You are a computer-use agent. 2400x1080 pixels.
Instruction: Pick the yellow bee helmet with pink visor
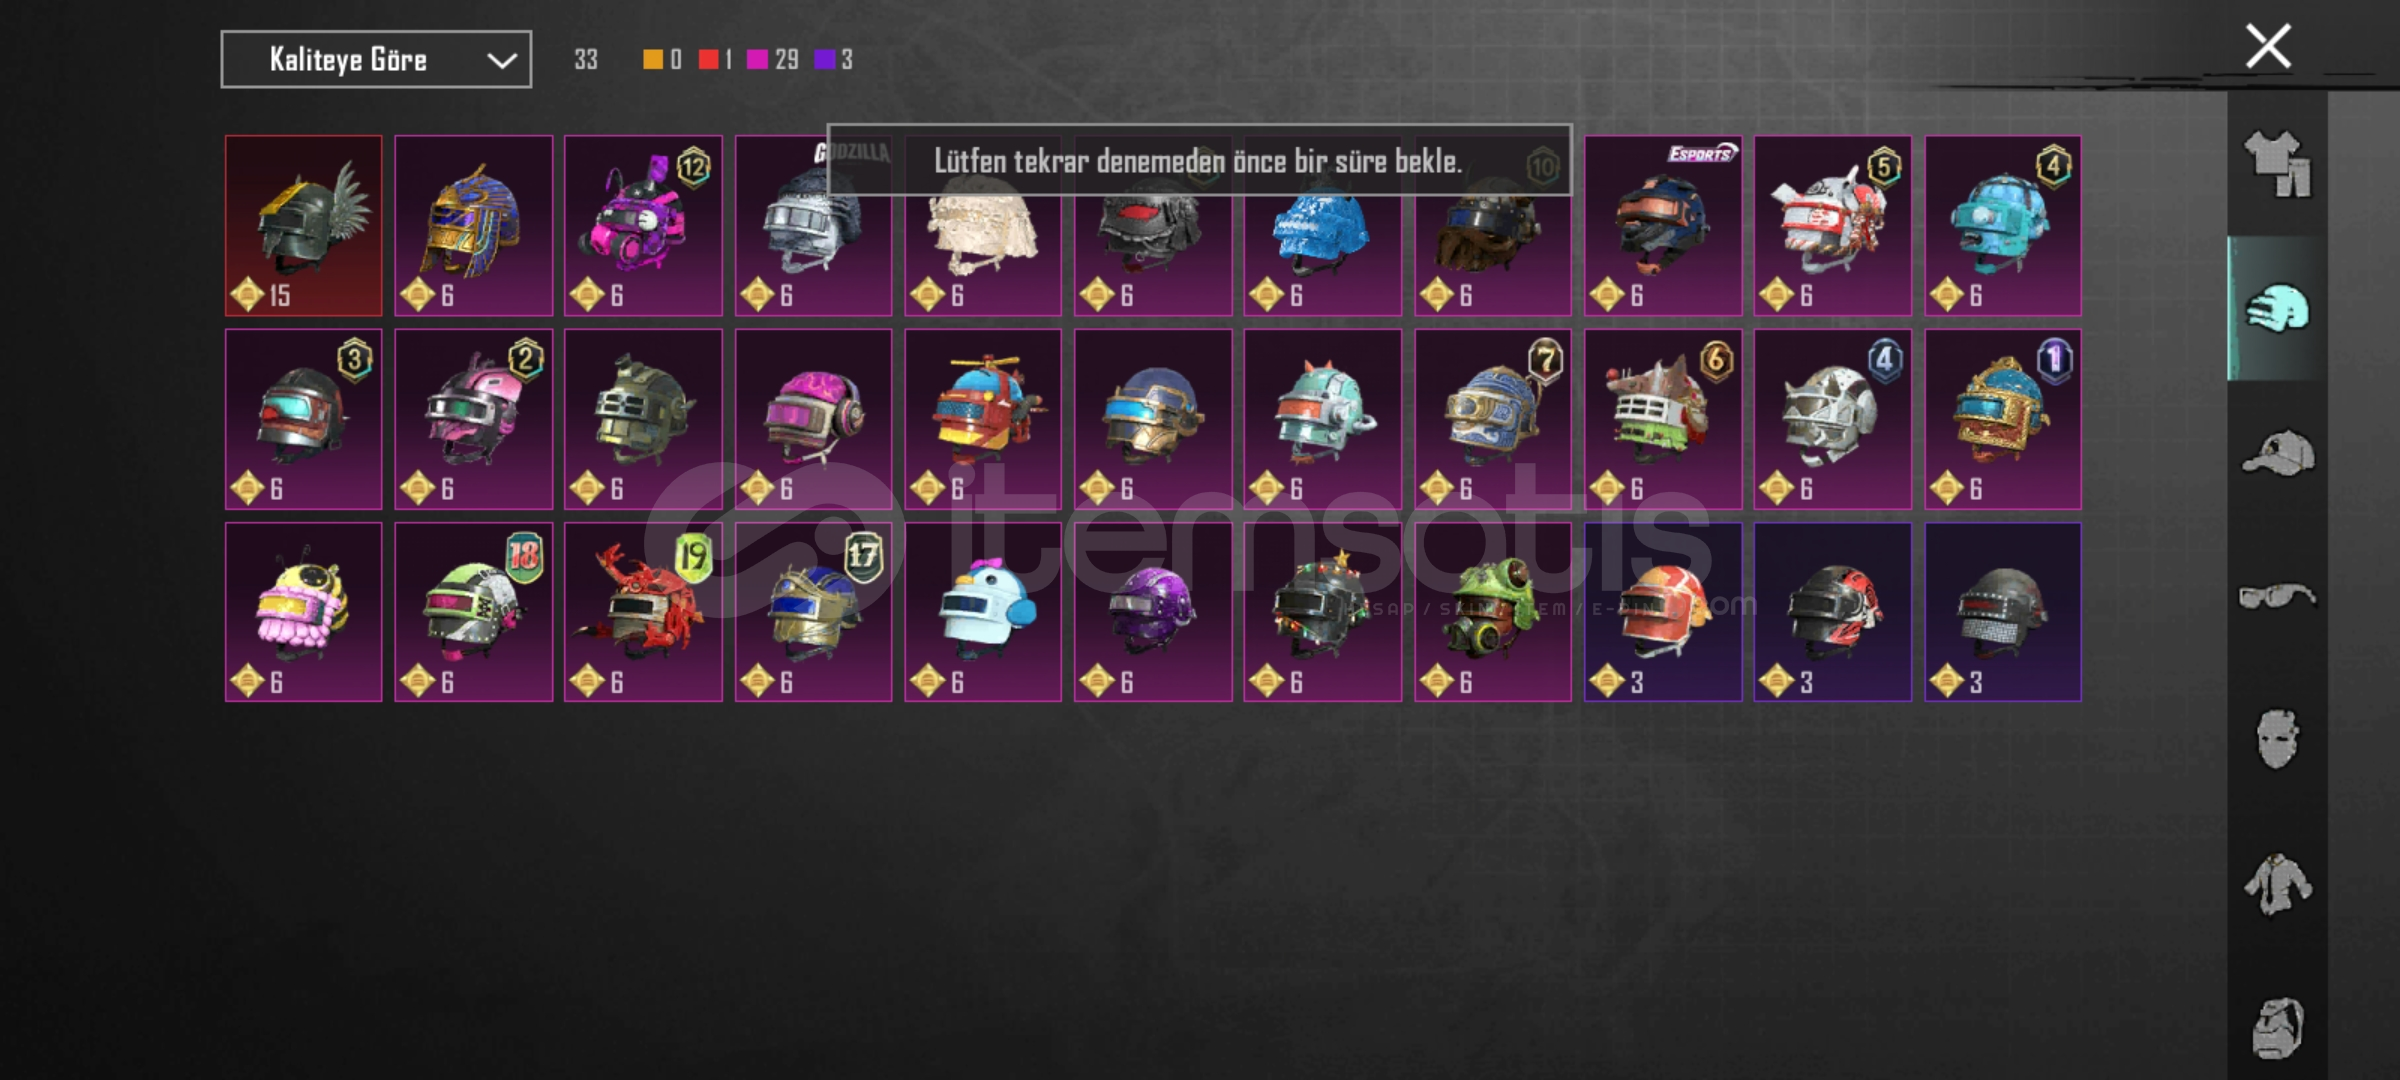[x=304, y=612]
